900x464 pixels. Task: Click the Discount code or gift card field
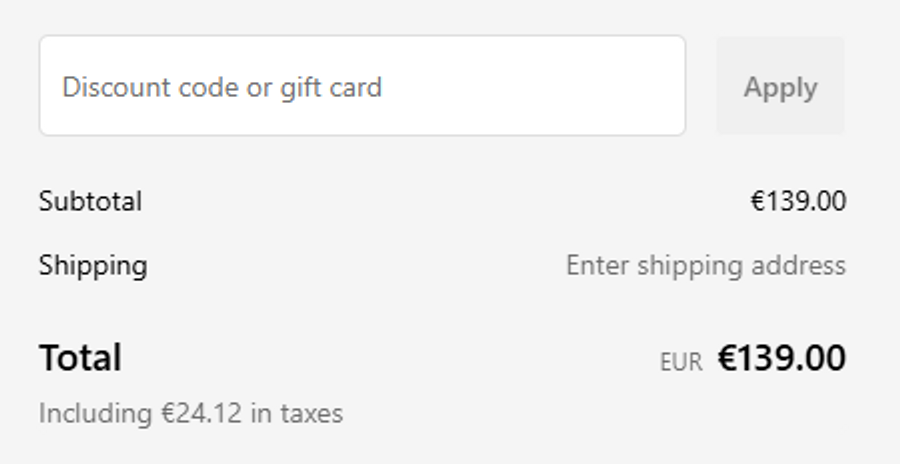click(x=362, y=86)
